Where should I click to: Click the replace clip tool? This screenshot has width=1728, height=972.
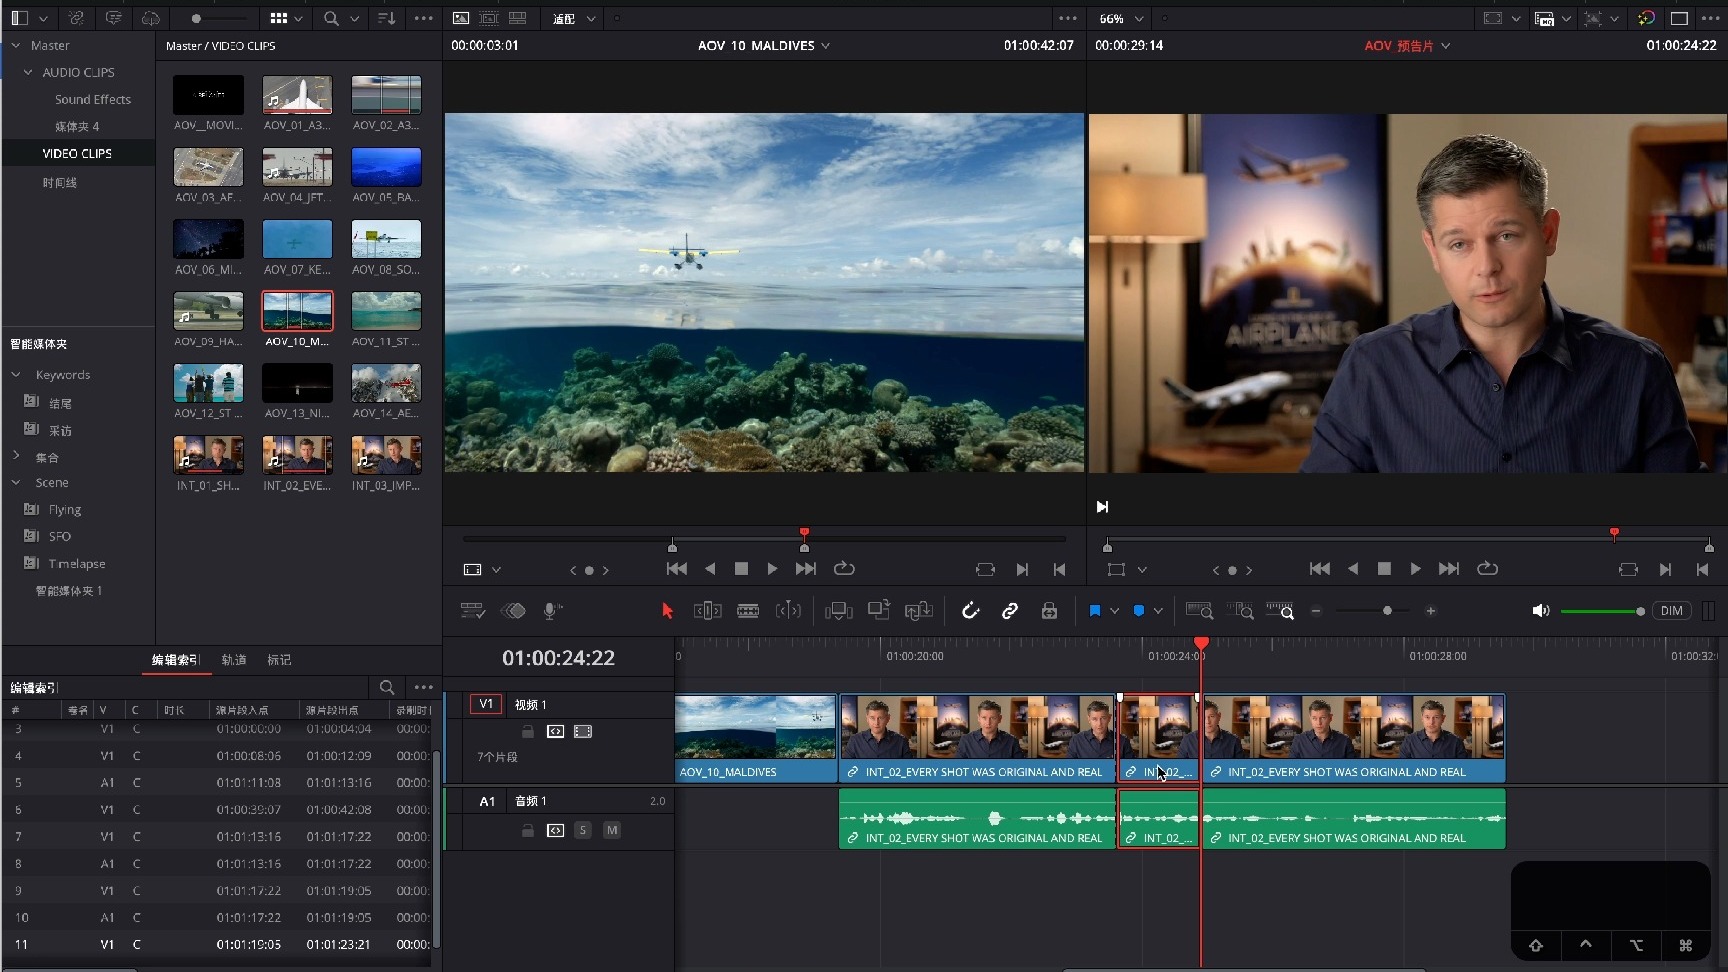918,611
